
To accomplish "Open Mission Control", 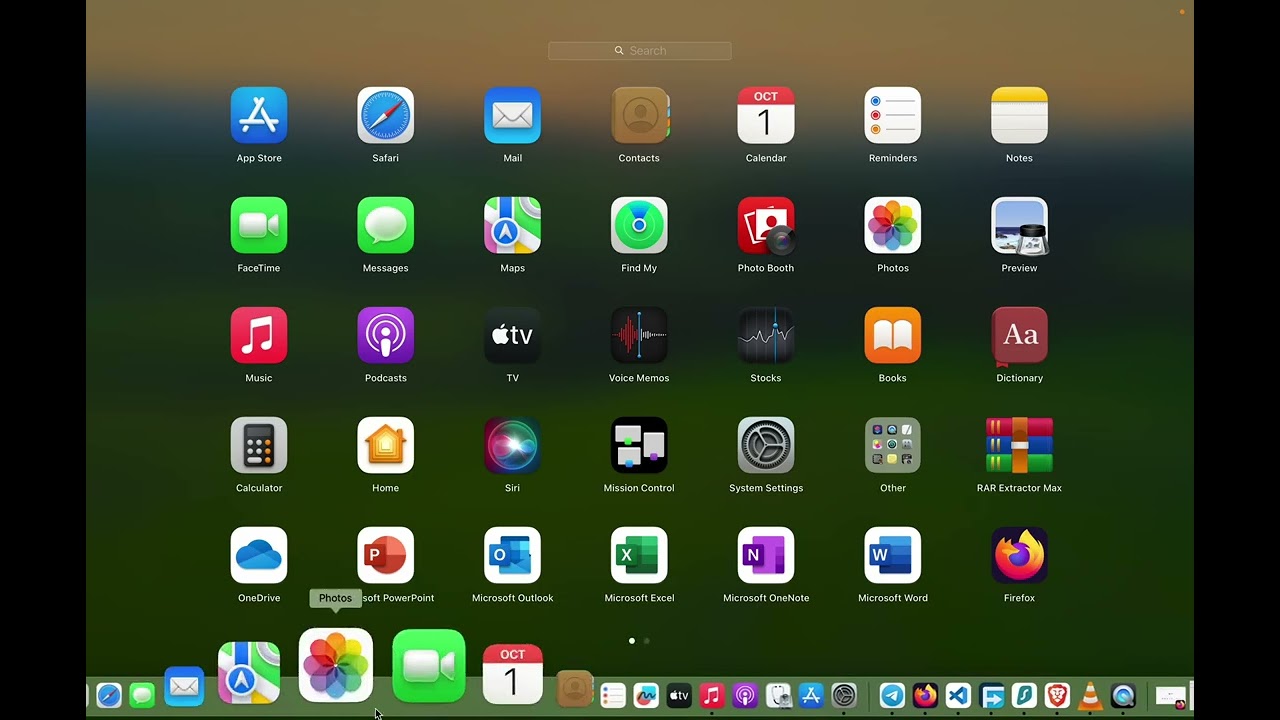I will 639,445.
